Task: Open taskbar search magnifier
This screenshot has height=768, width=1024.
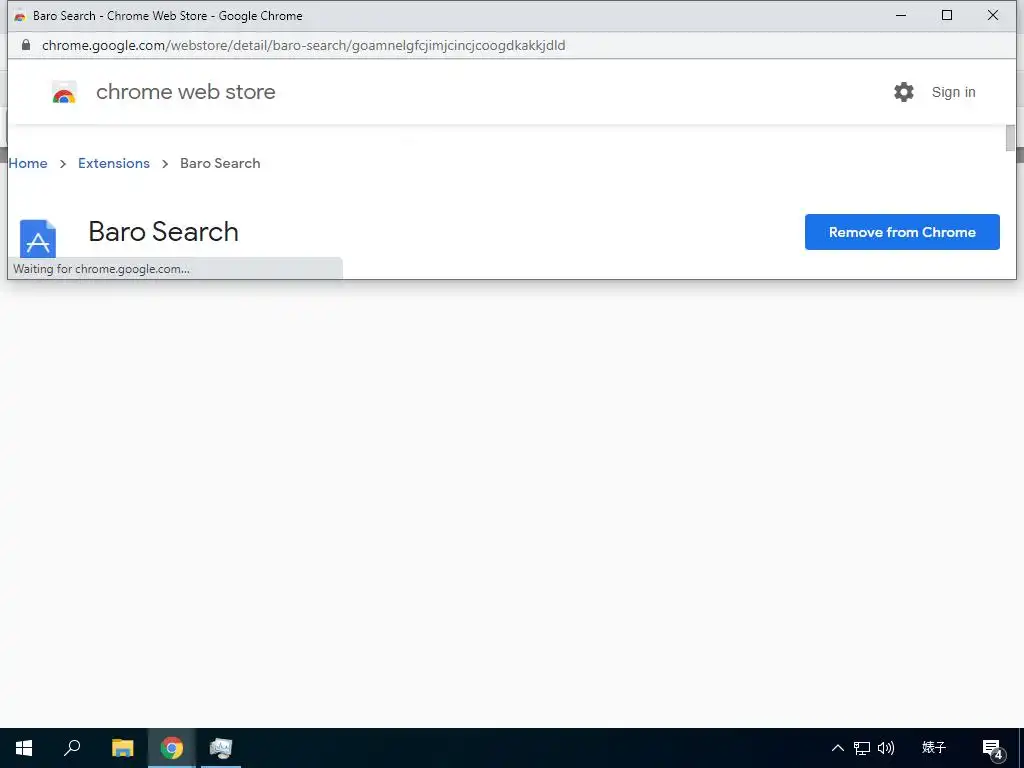Action: point(72,748)
